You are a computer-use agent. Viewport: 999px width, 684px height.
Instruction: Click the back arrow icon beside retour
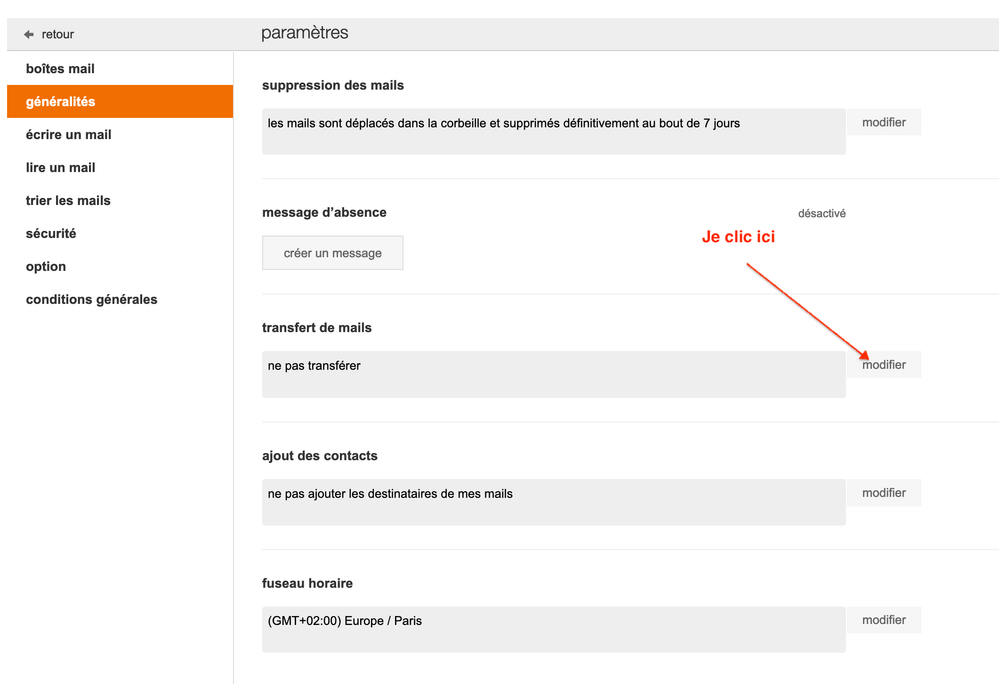(29, 35)
